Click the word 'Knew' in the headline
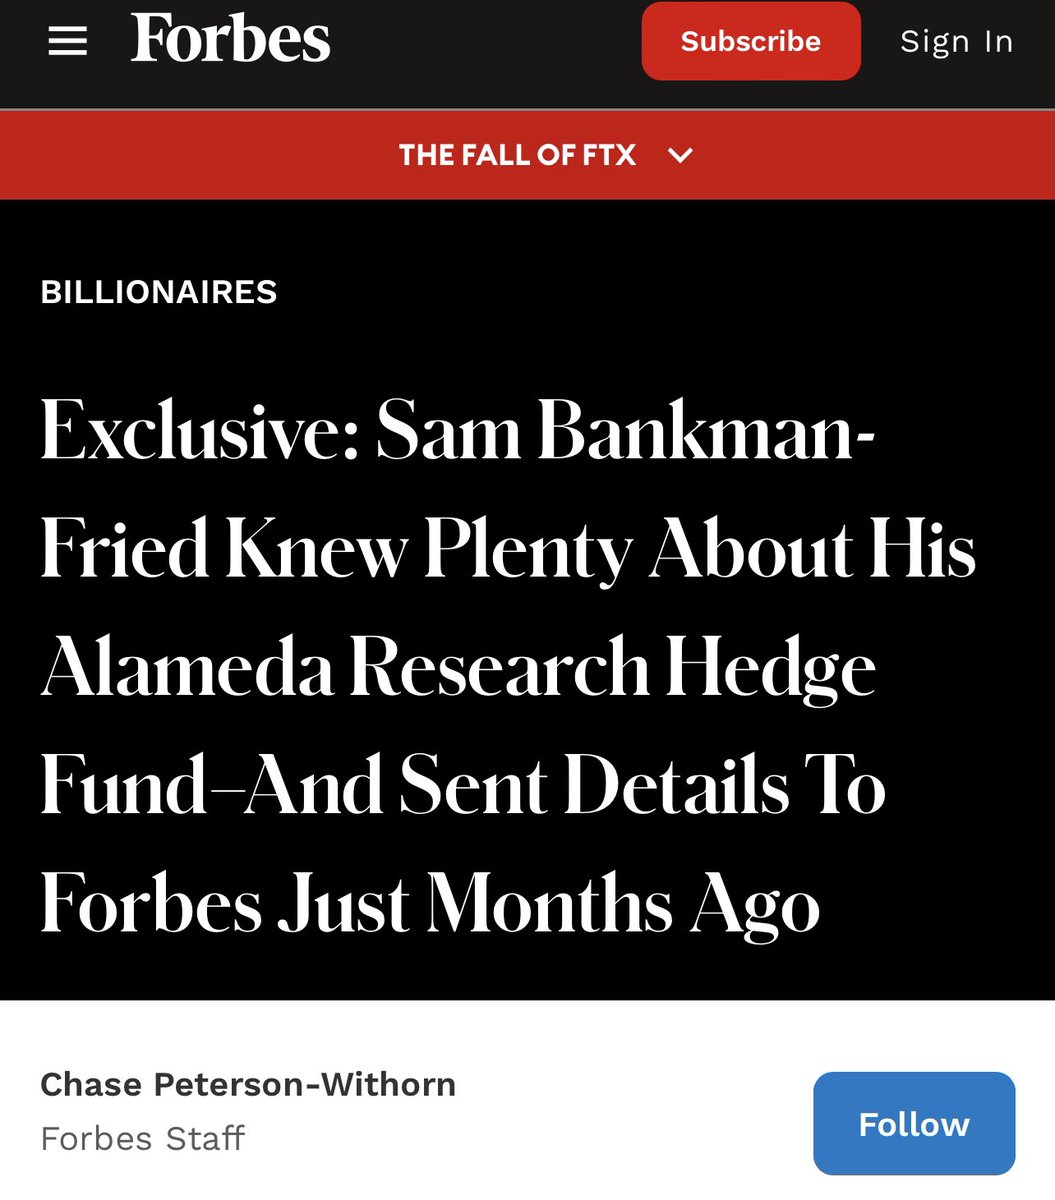 [316, 550]
